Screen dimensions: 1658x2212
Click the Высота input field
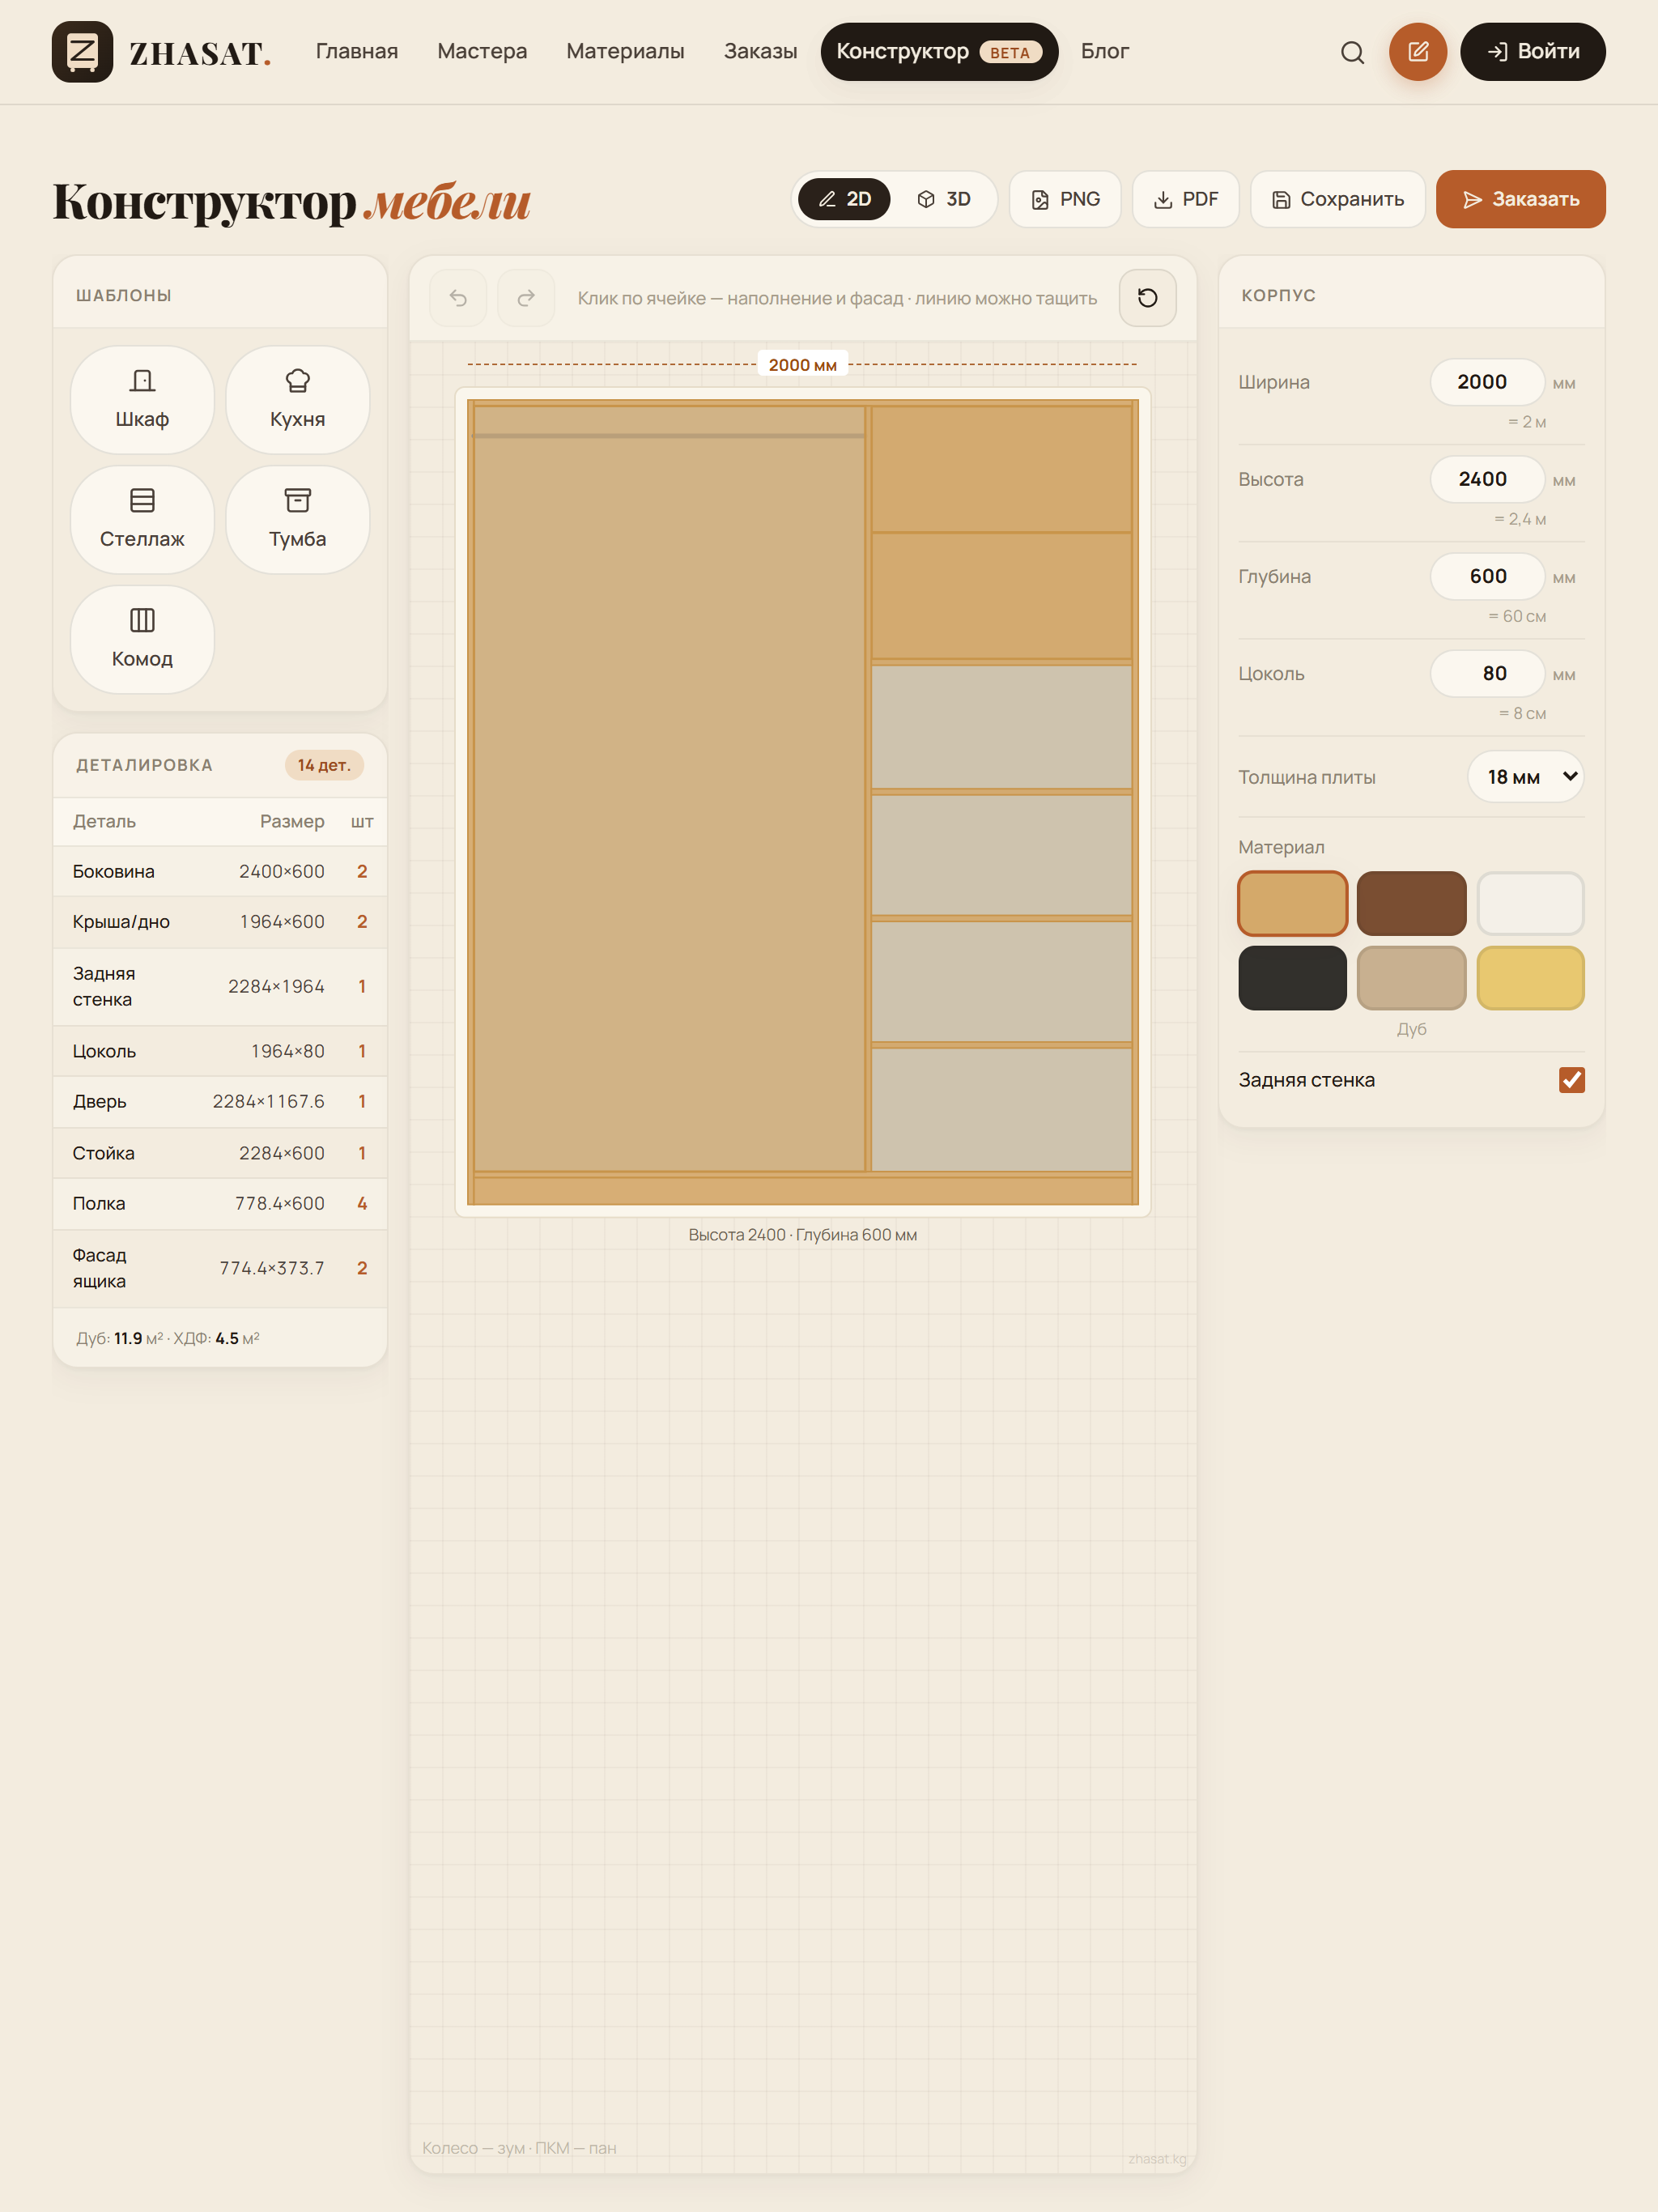click(x=1487, y=479)
